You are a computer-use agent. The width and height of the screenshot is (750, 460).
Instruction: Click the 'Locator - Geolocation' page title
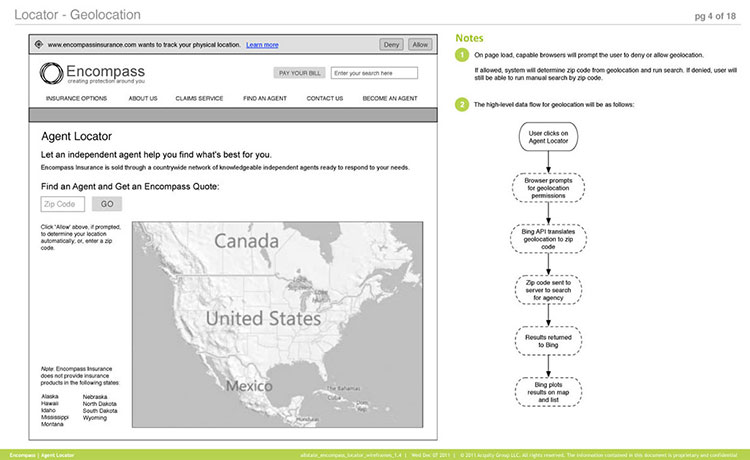tap(77, 15)
